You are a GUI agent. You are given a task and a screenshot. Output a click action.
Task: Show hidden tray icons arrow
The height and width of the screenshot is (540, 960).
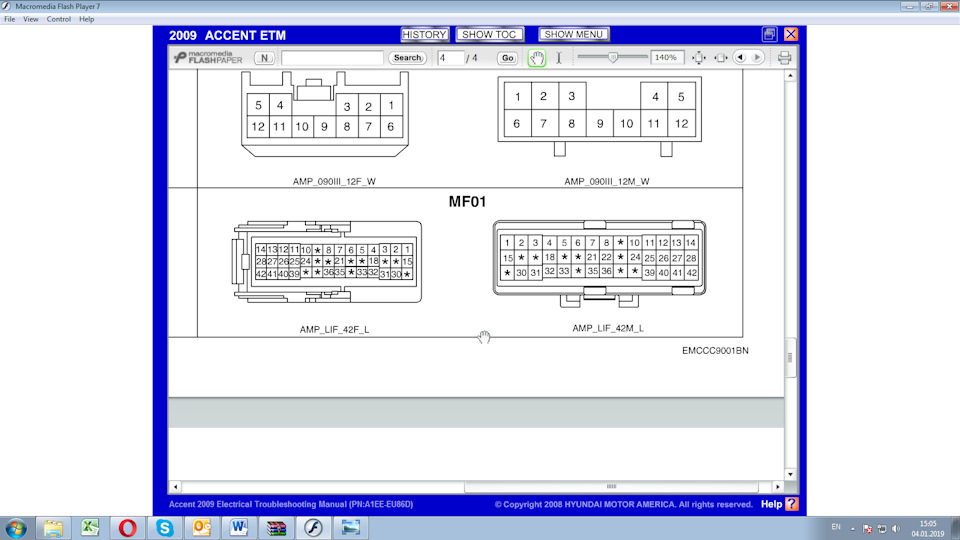tap(853, 528)
